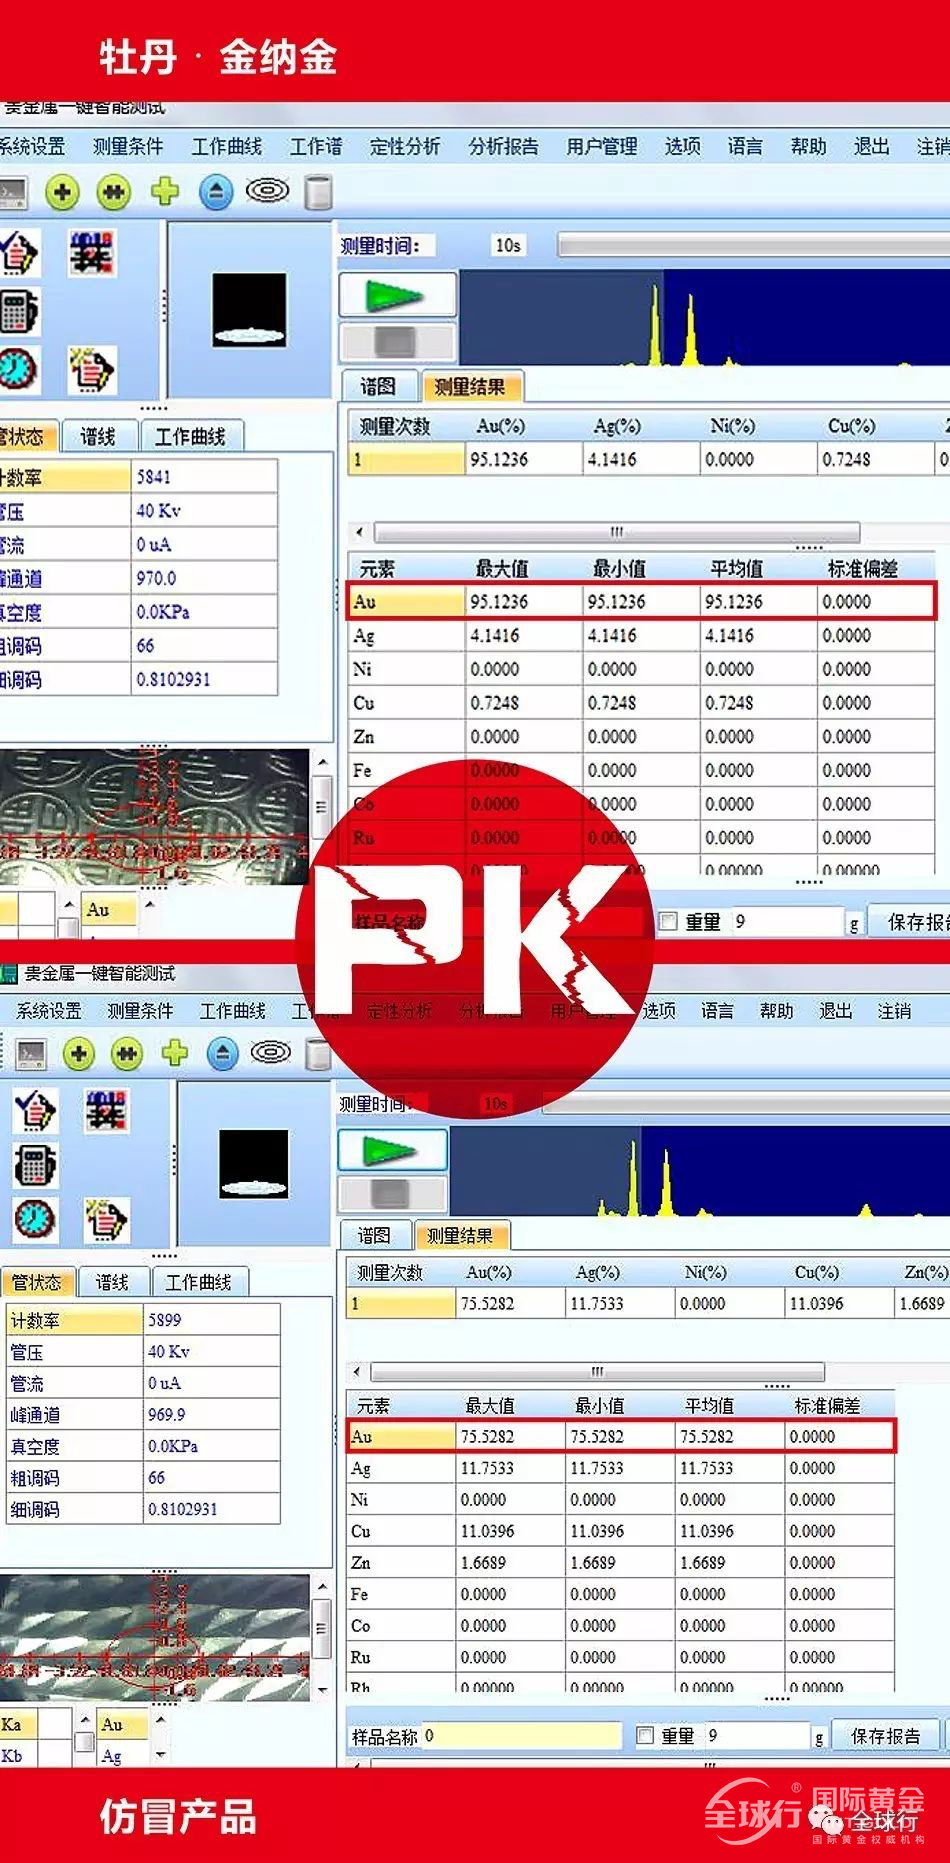Click 退出 menu in the Au 75.5282 window
The height and width of the screenshot is (1863, 950).
(x=835, y=1011)
